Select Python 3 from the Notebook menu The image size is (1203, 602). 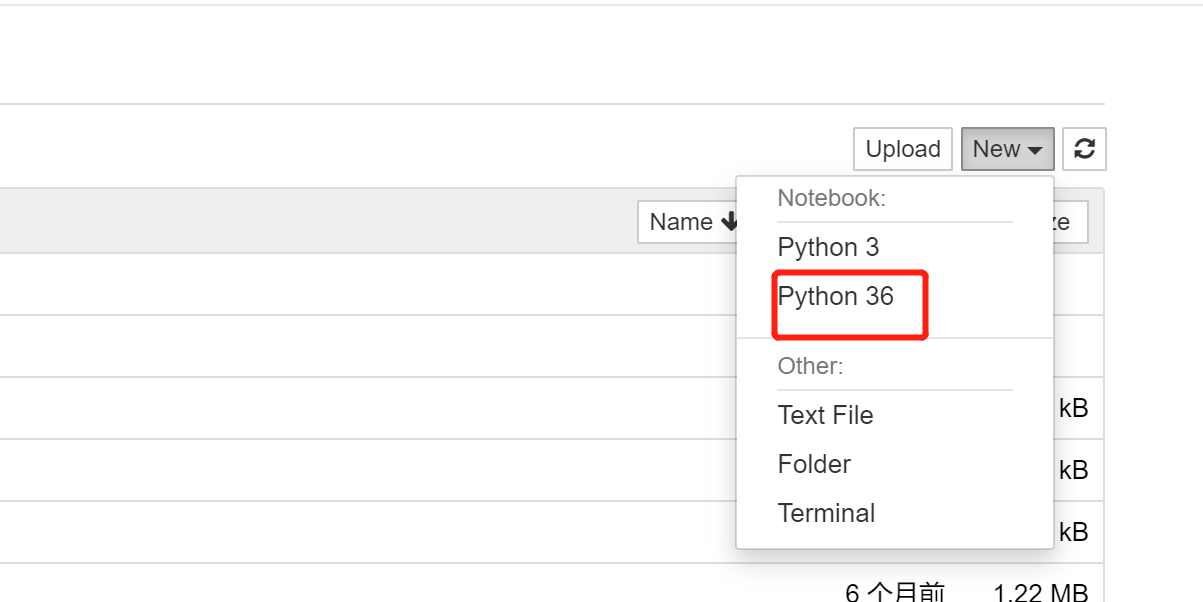click(x=828, y=246)
